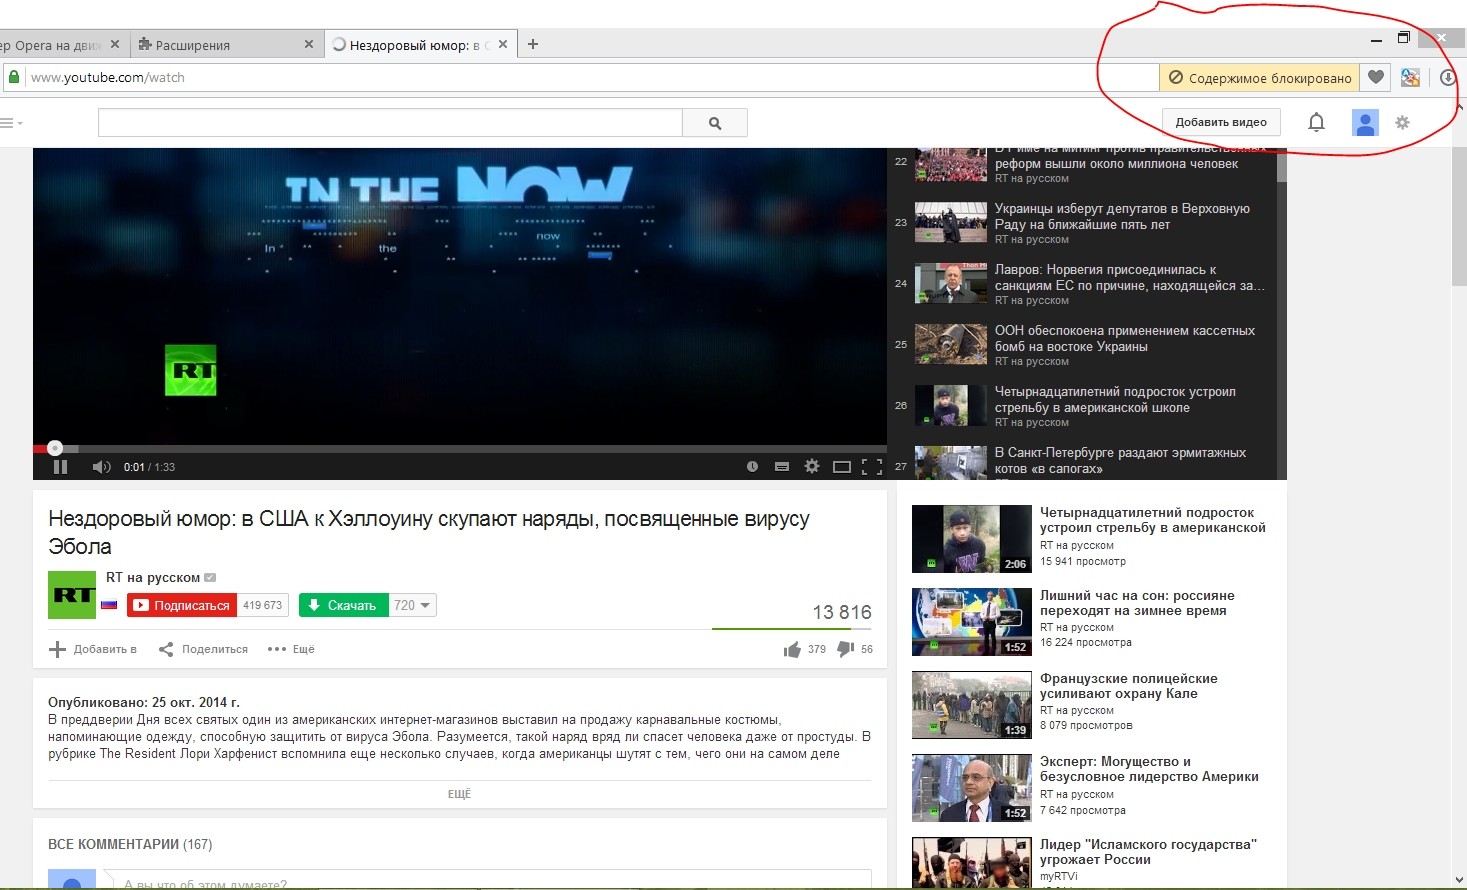Mute the video volume speaker icon
The height and width of the screenshot is (890, 1467).
[101, 467]
